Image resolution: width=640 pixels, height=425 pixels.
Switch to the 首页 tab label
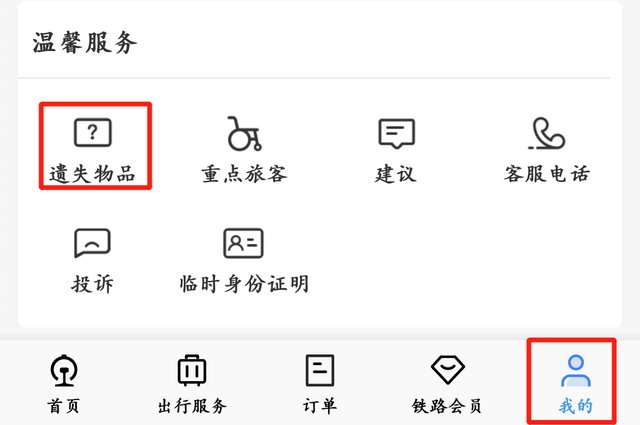click(63, 406)
